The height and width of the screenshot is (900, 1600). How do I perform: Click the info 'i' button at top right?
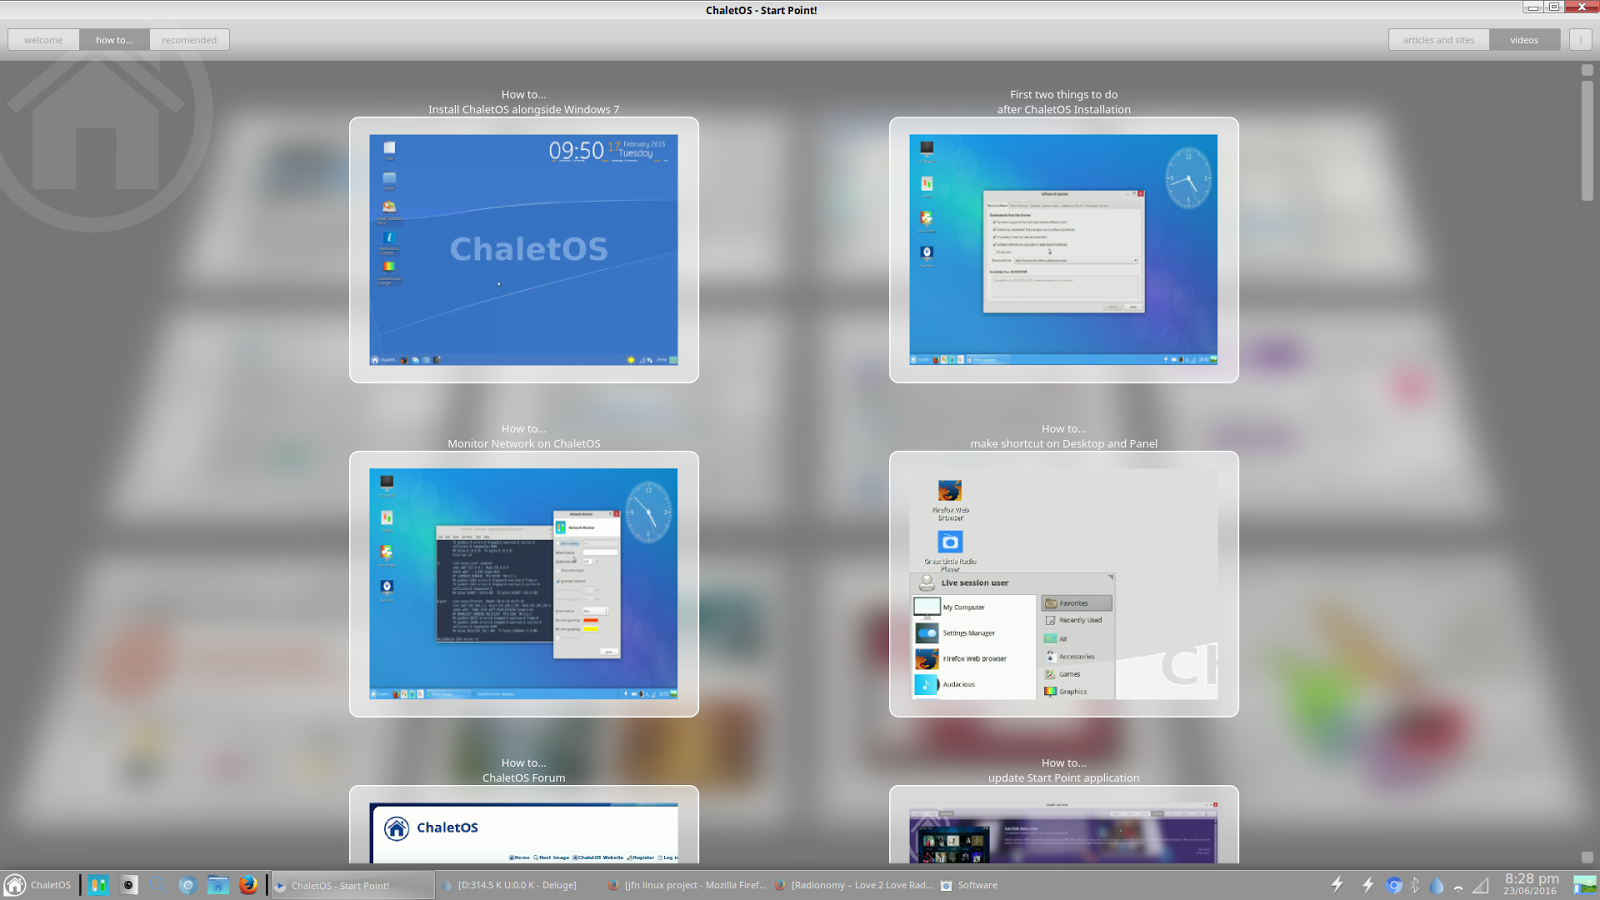pos(1580,40)
